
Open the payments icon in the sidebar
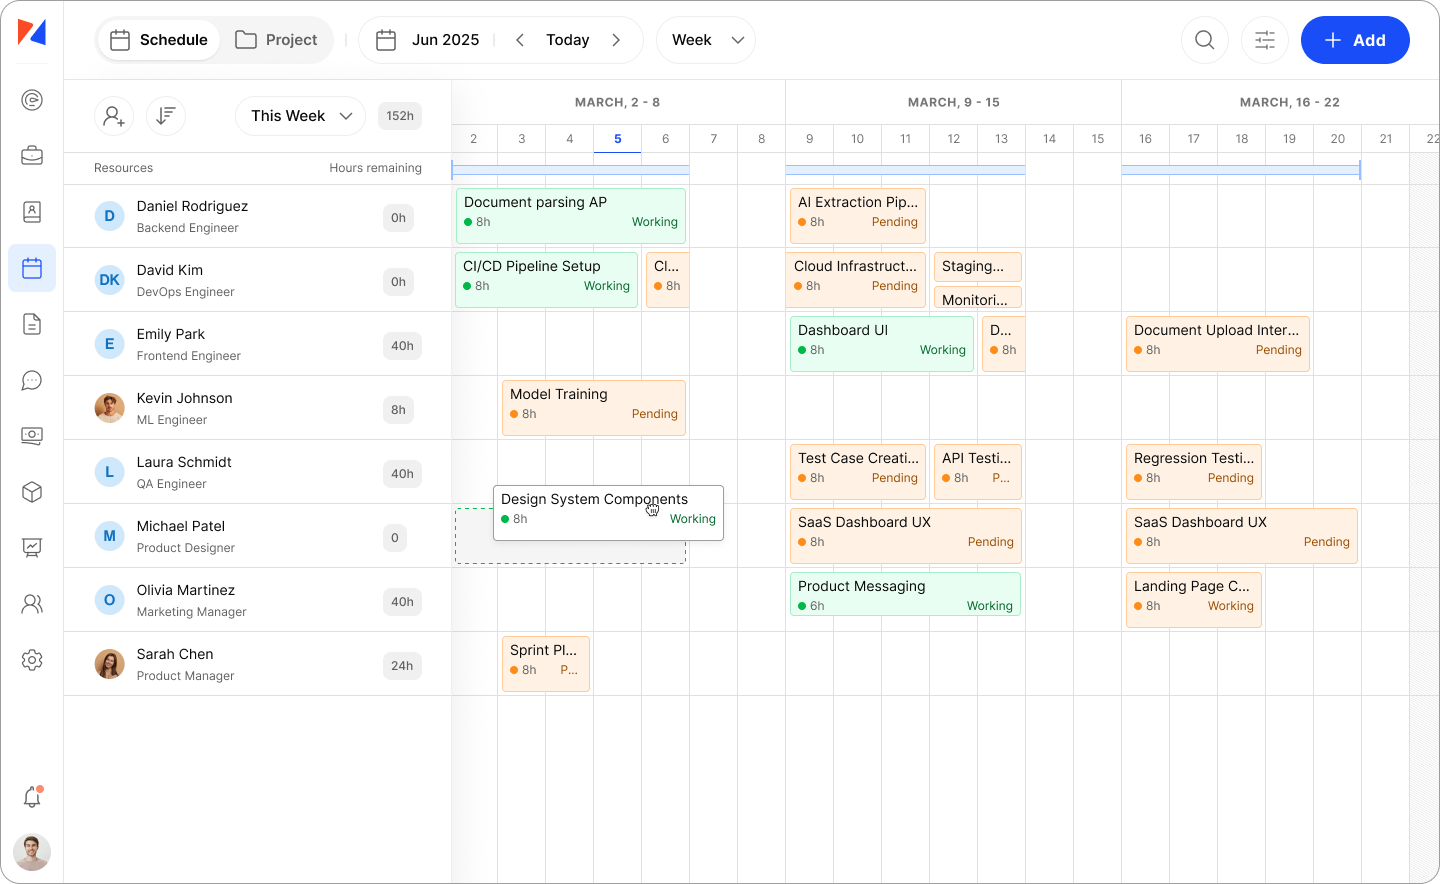31,436
